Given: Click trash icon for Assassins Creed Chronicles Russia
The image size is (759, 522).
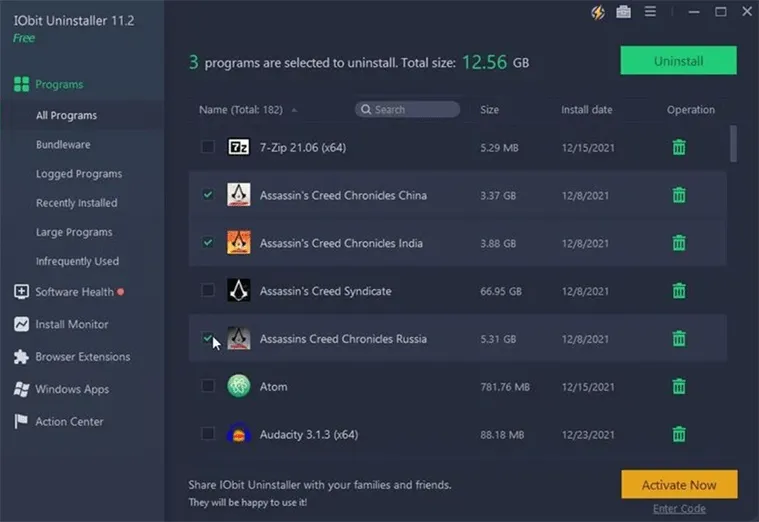Looking at the screenshot, I should click(679, 338).
